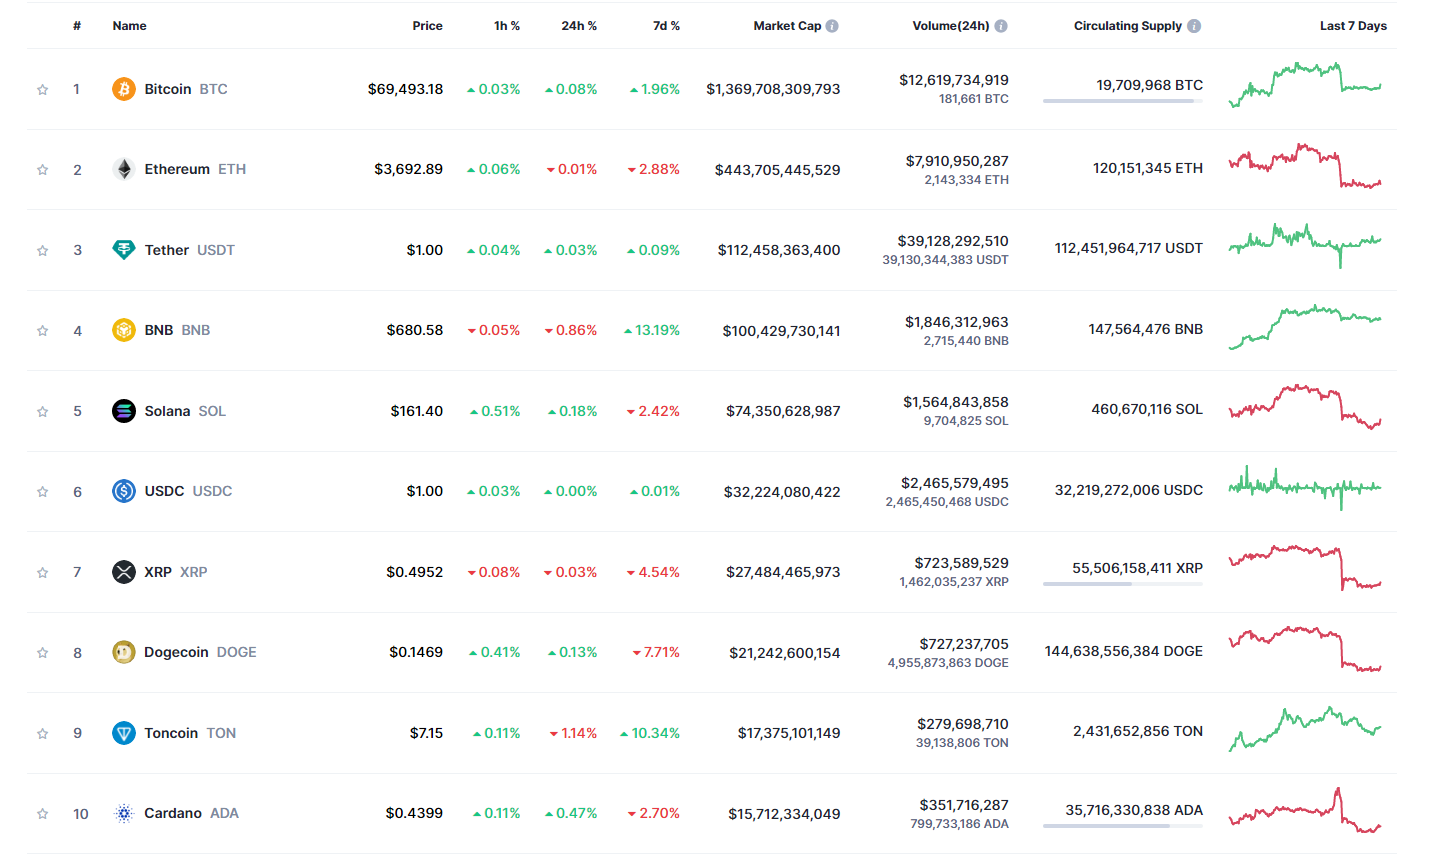Click the XRP price $0.4952

(415, 572)
